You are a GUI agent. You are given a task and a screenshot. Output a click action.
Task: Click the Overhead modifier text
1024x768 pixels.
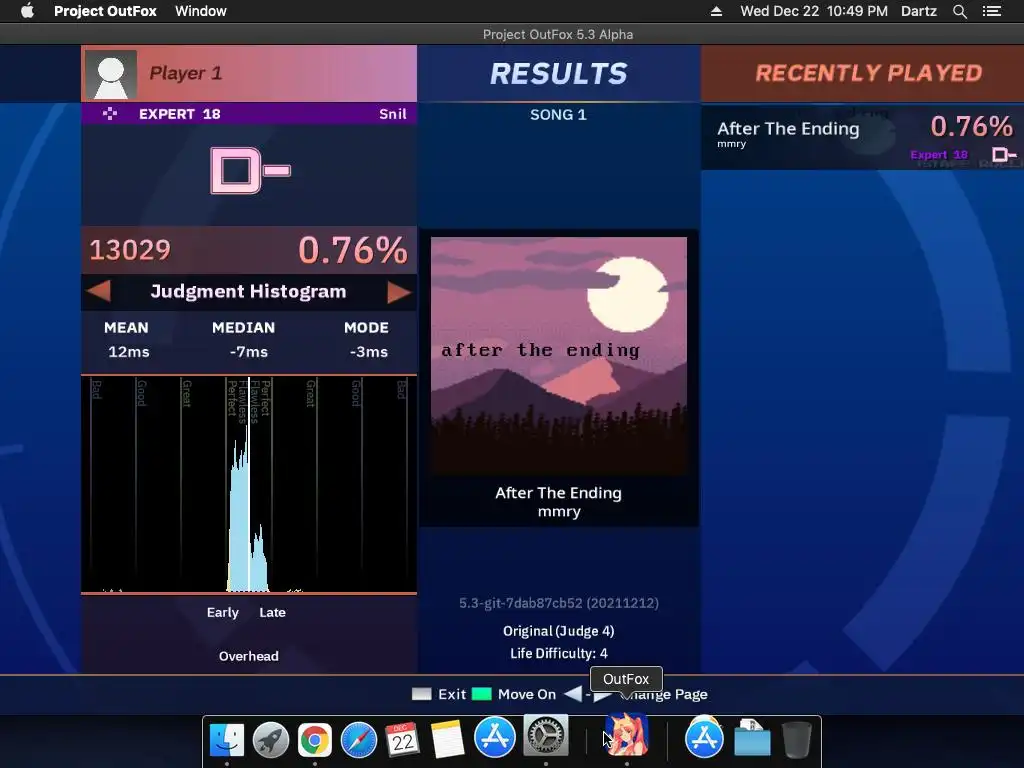click(249, 656)
